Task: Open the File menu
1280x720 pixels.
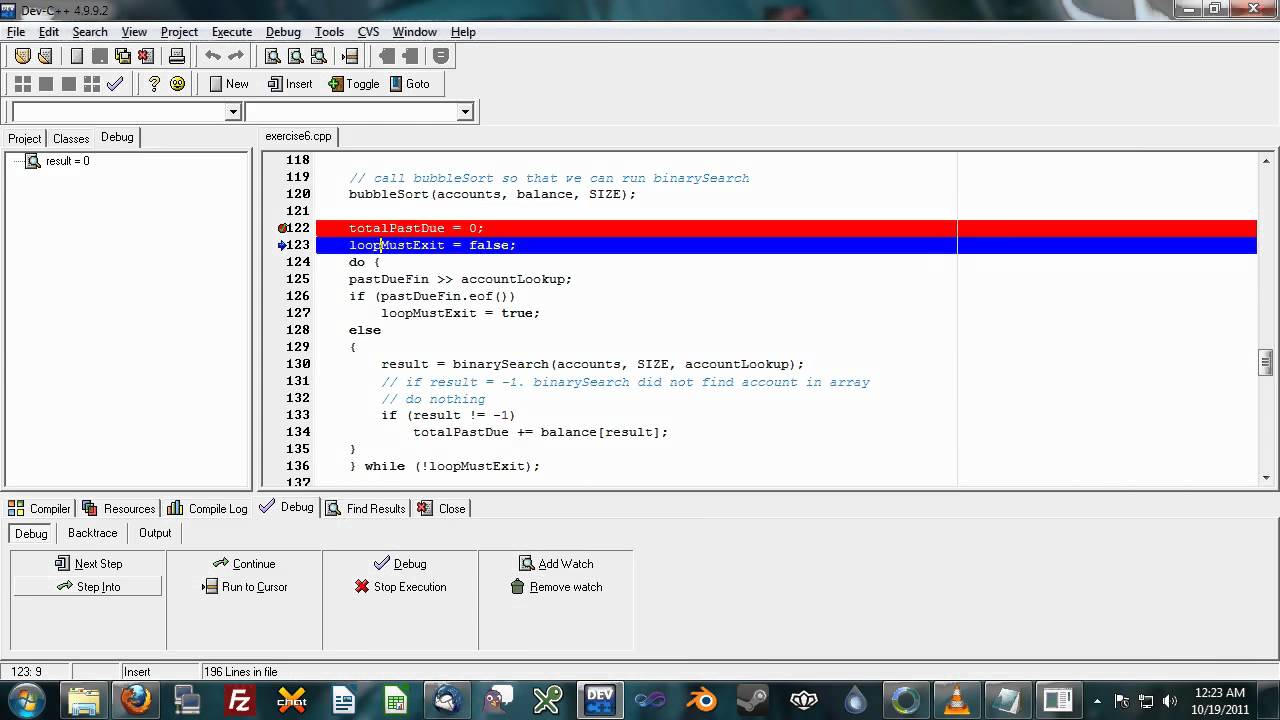Action: pyautogui.click(x=16, y=32)
